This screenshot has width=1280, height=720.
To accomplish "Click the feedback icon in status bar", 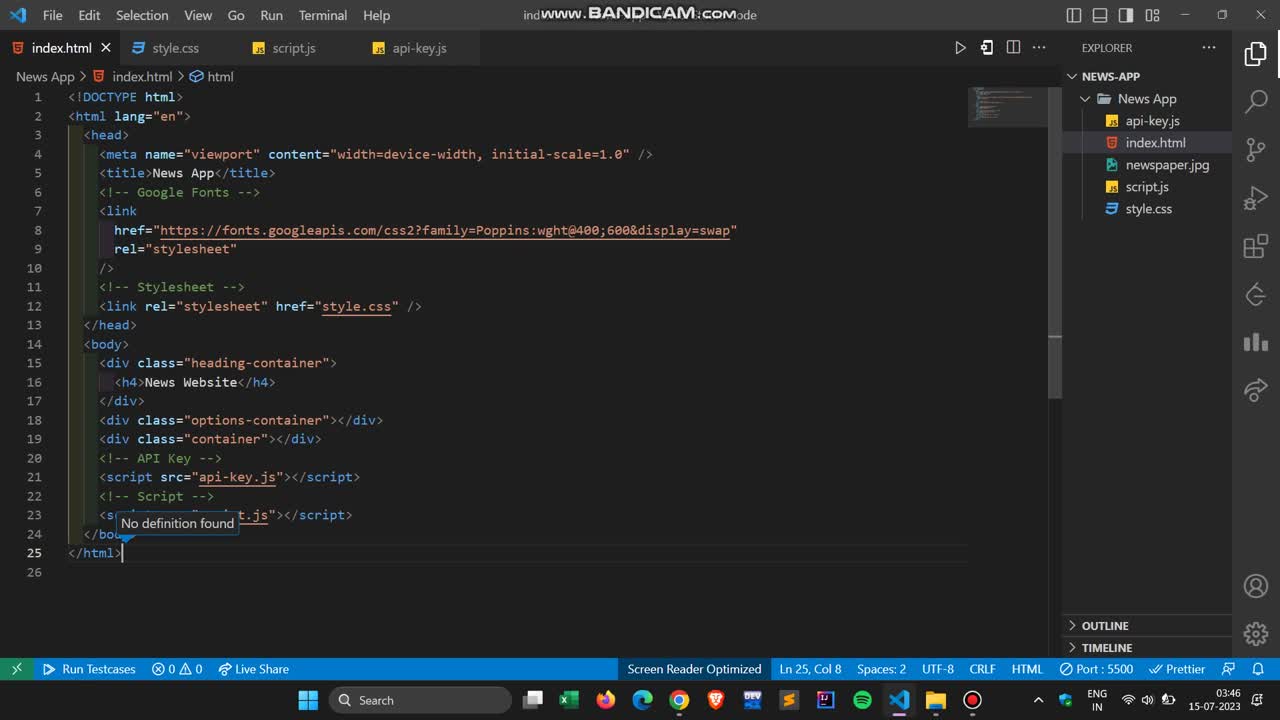I will [x=1229, y=669].
